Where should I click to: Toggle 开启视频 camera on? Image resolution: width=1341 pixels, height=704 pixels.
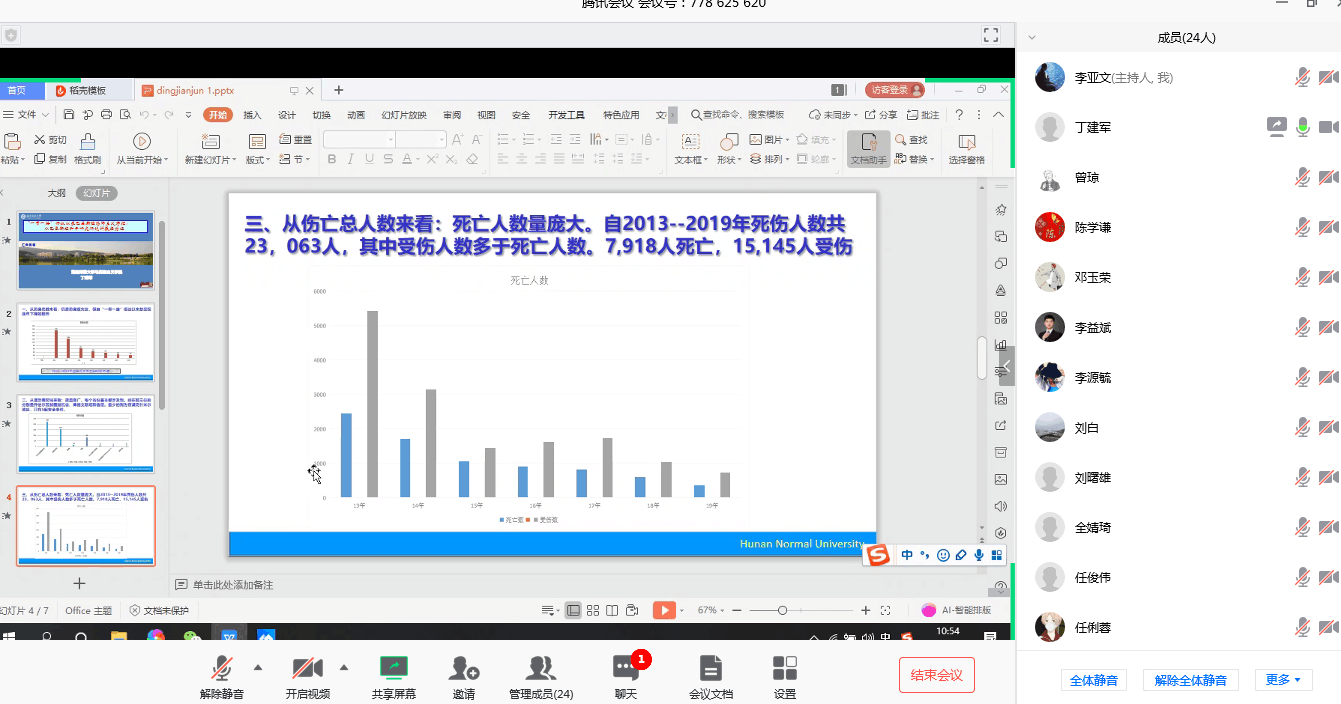(307, 668)
